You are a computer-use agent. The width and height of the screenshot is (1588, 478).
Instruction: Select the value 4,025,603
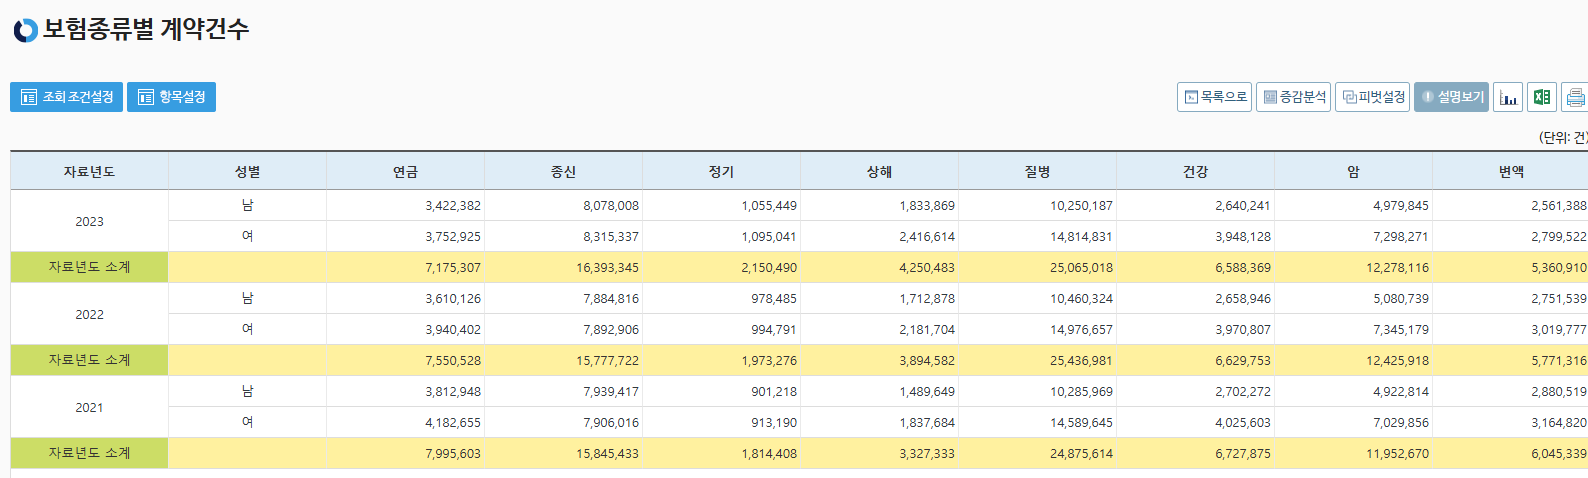[x=1243, y=423]
